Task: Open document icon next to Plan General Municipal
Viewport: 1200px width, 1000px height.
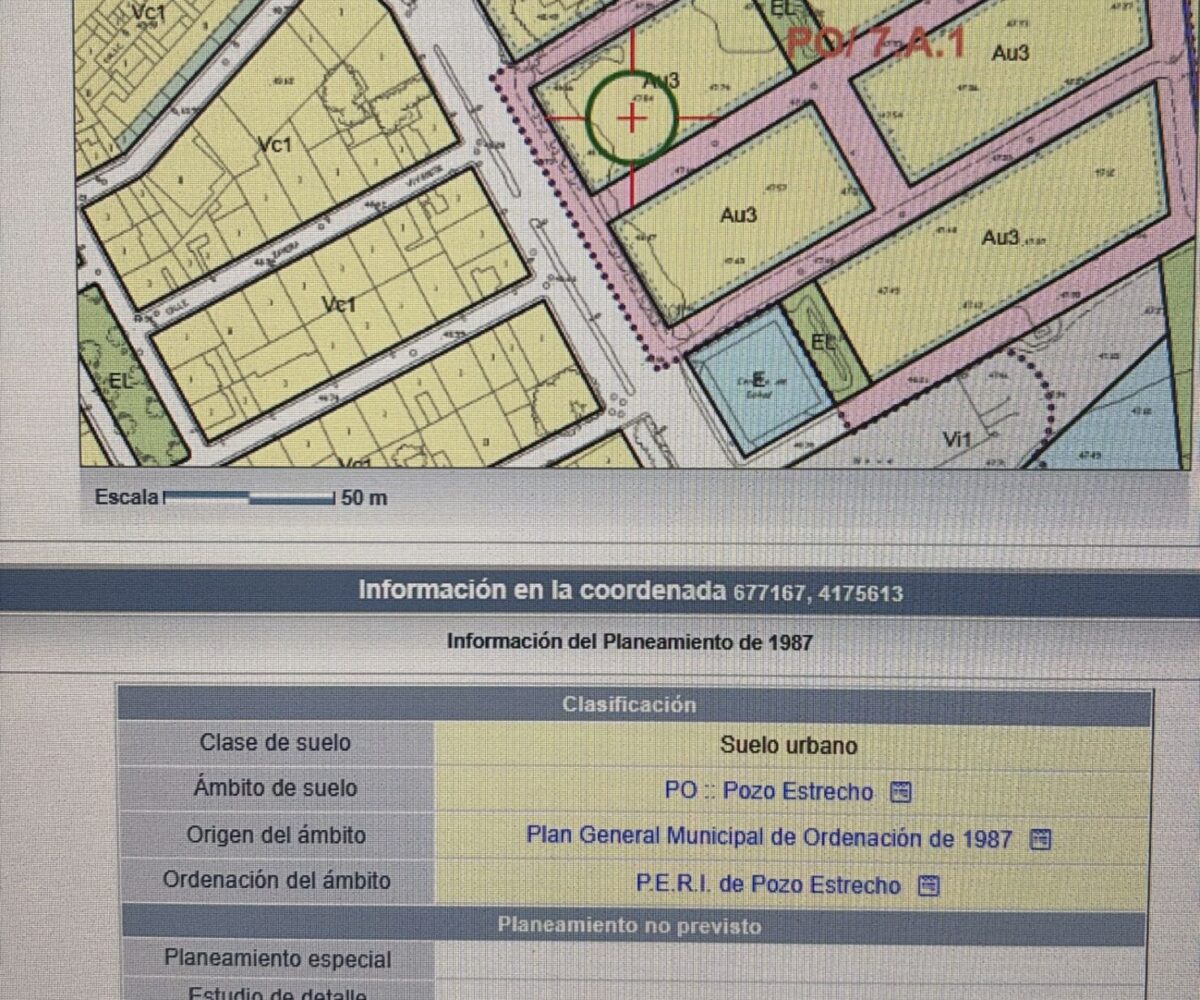Action: (1040, 839)
